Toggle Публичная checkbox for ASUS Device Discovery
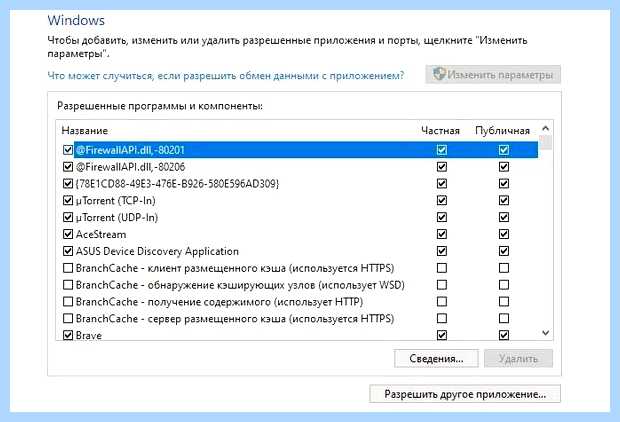Screen dimensions: 620x422 [504, 251]
